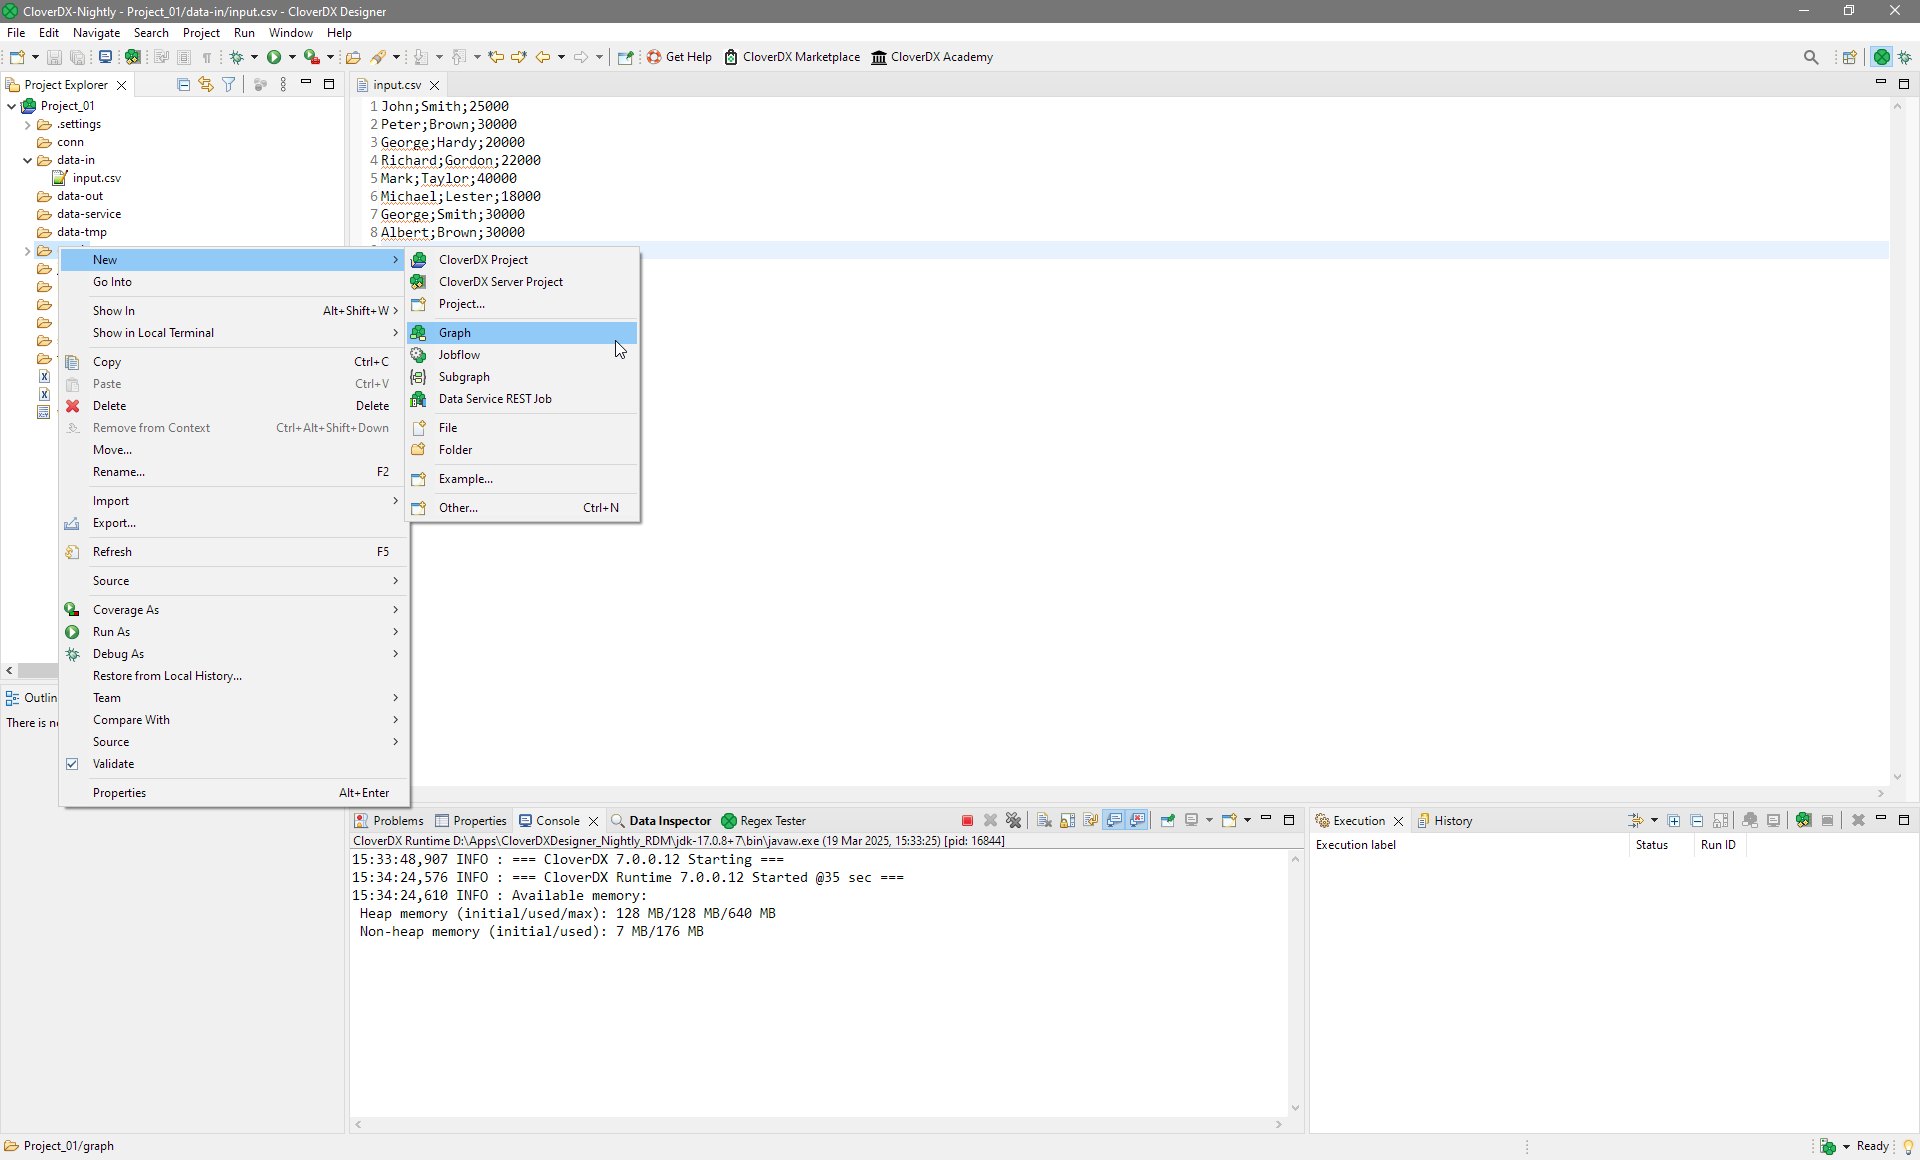Click the Collapse All icon in Project Explorer

[x=183, y=85]
